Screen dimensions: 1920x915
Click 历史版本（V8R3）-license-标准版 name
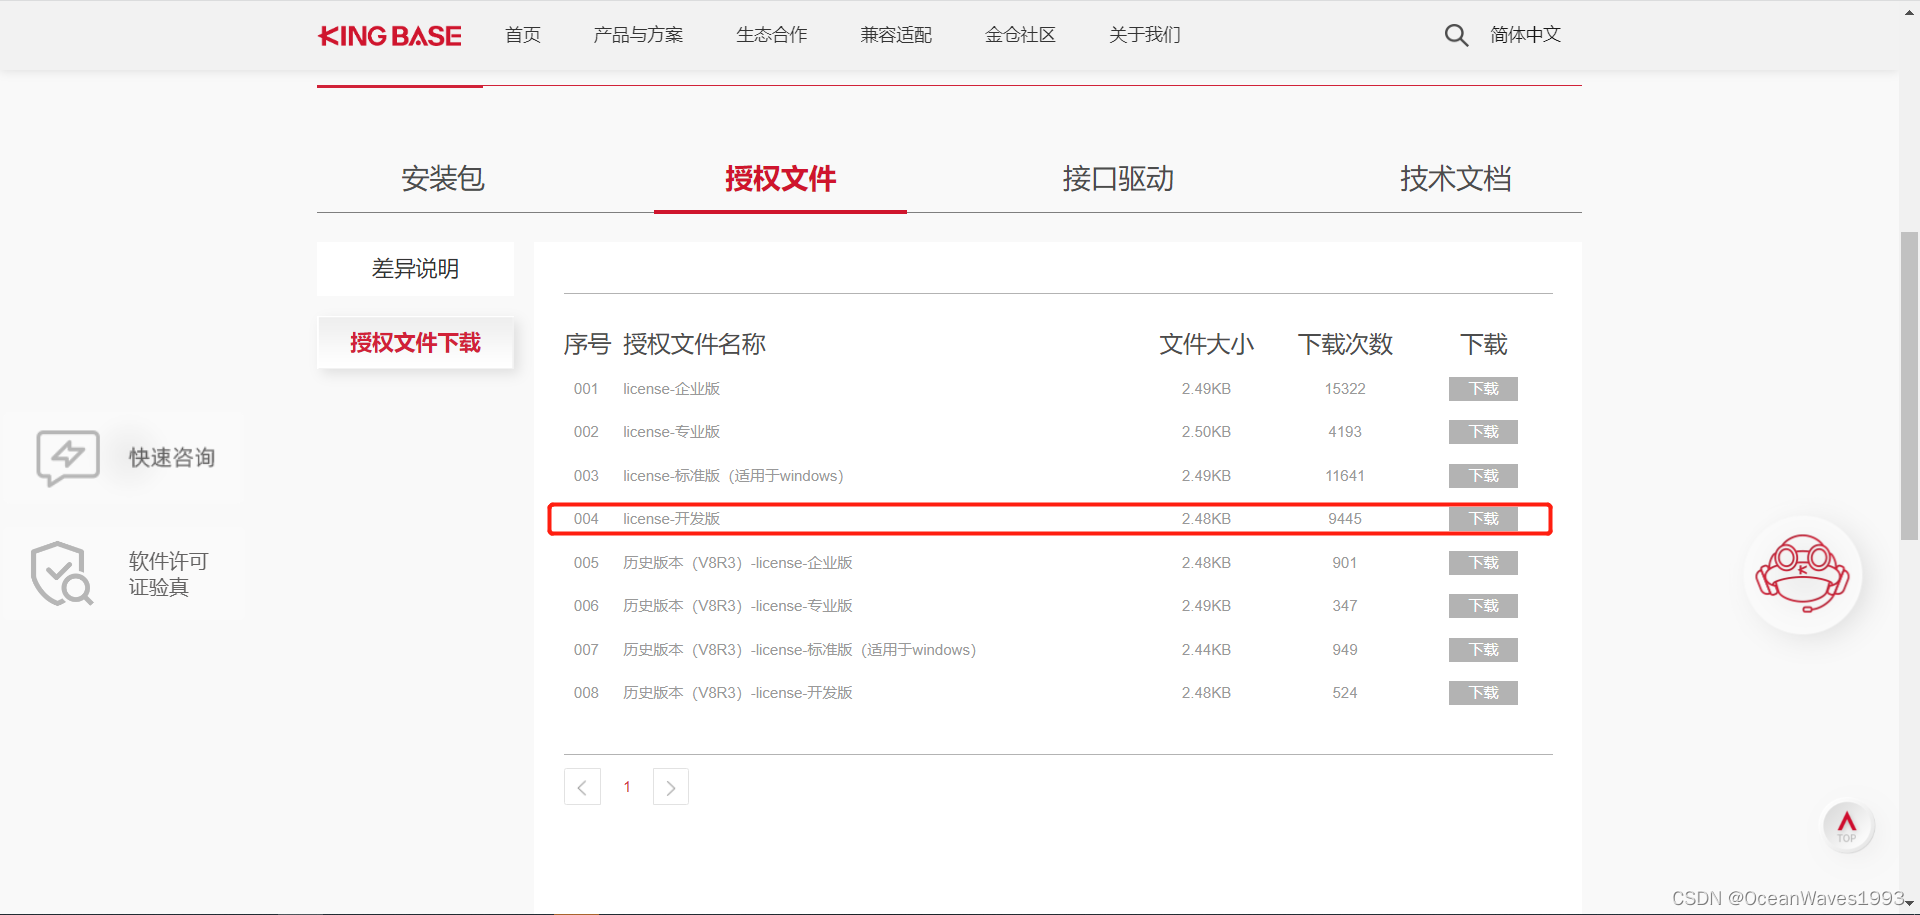(800, 650)
